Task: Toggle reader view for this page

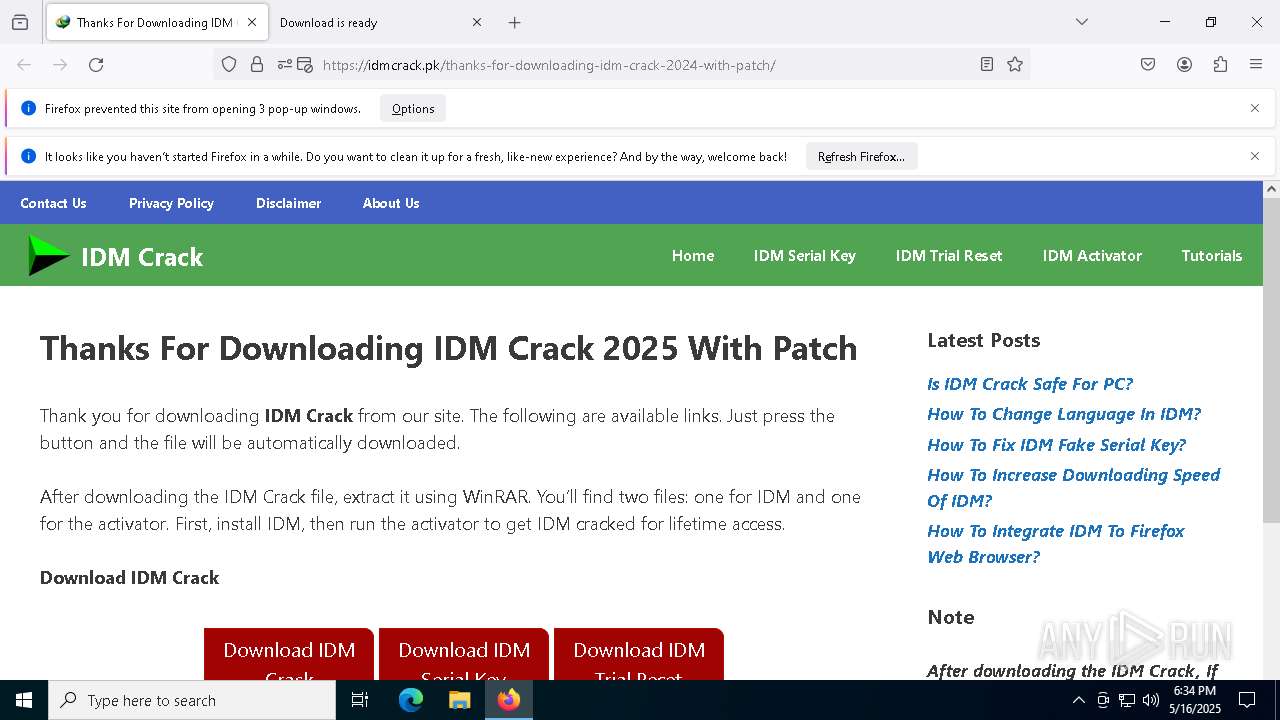Action: point(987,64)
